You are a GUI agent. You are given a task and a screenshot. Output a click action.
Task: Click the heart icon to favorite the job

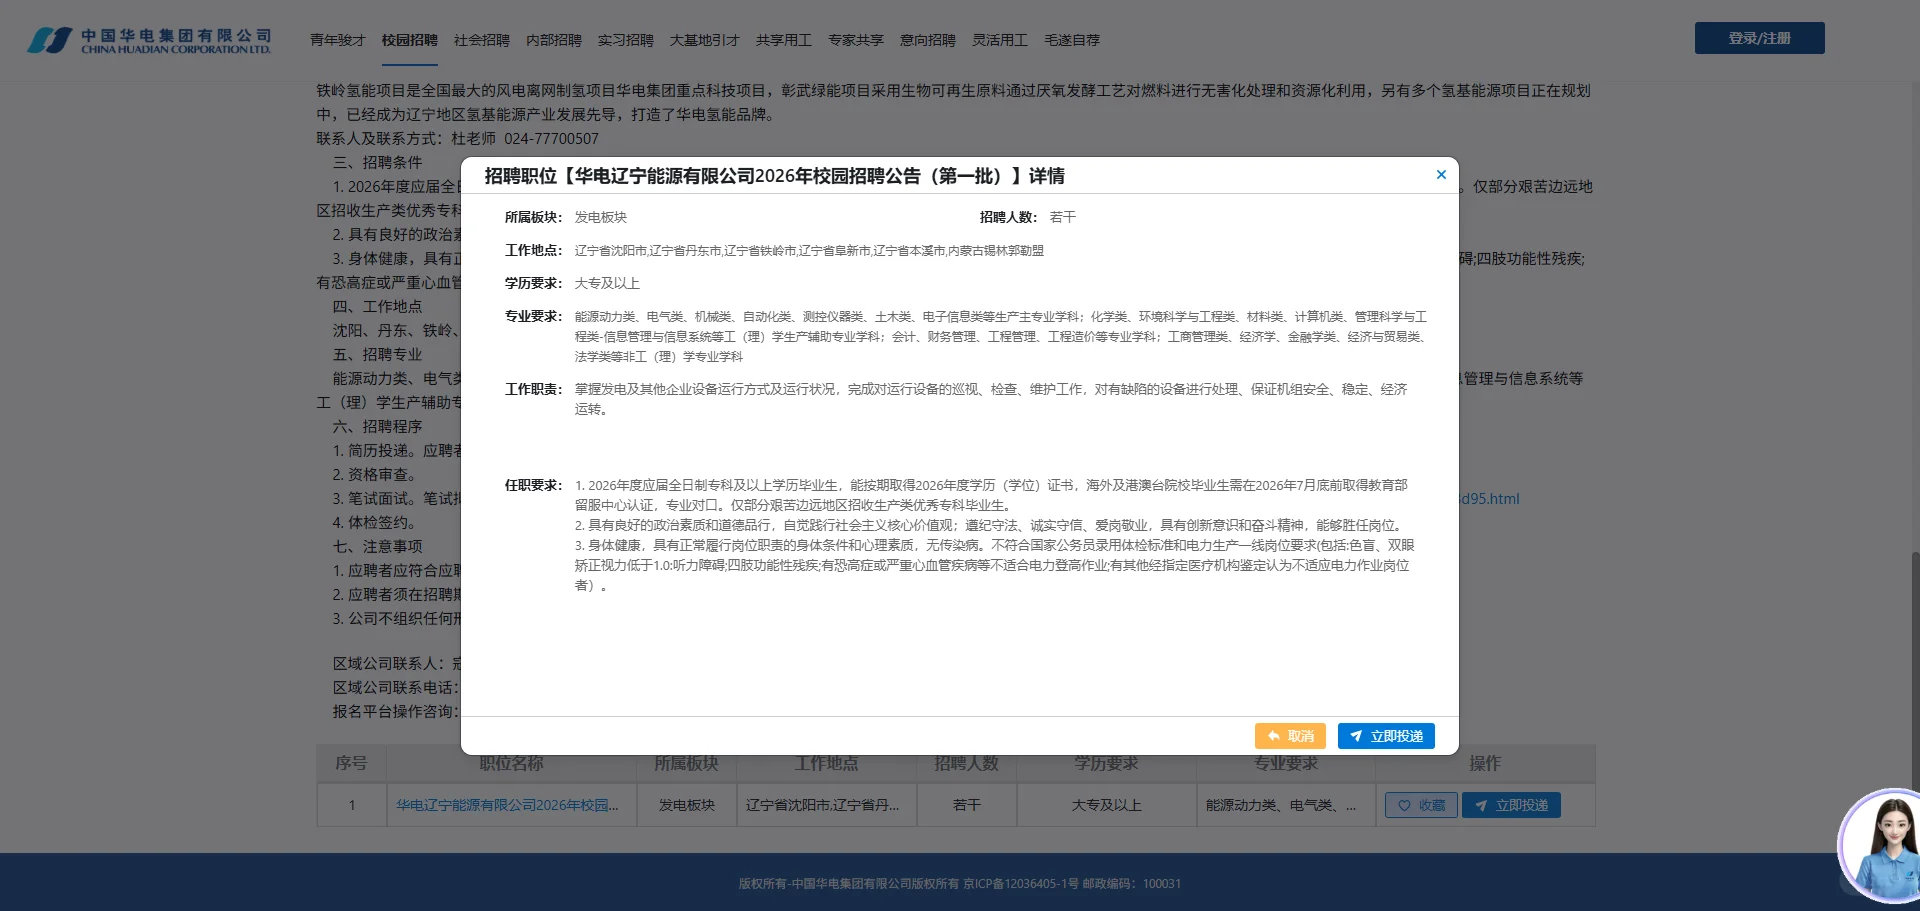(x=1404, y=805)
